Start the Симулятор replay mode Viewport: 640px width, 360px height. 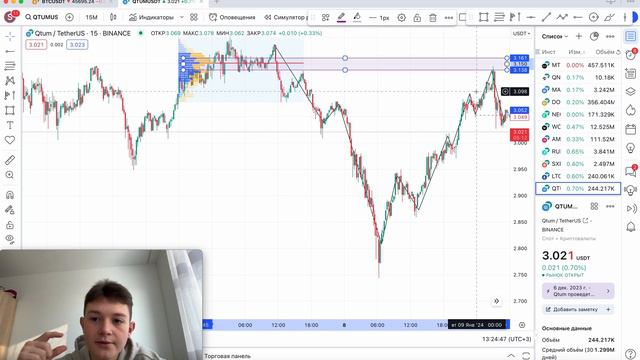point(285,17)
